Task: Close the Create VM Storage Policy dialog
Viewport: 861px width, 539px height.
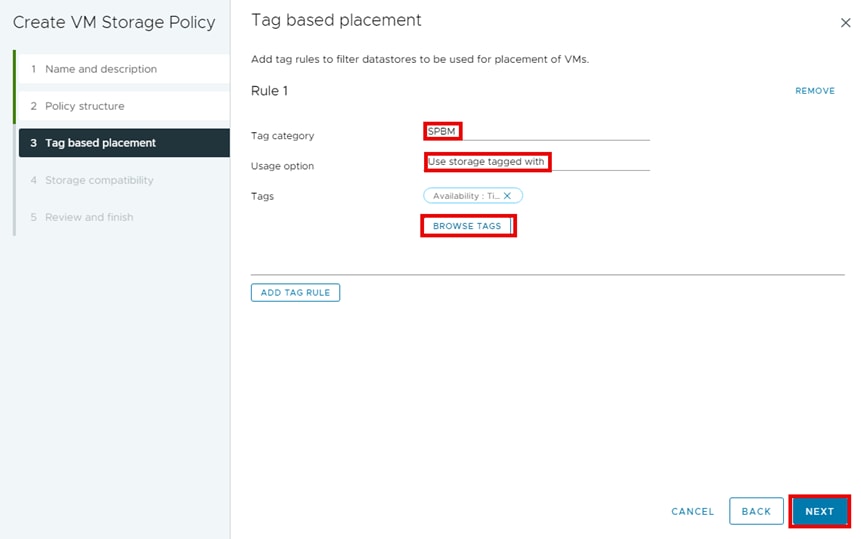Action: (x=846, y=22)
